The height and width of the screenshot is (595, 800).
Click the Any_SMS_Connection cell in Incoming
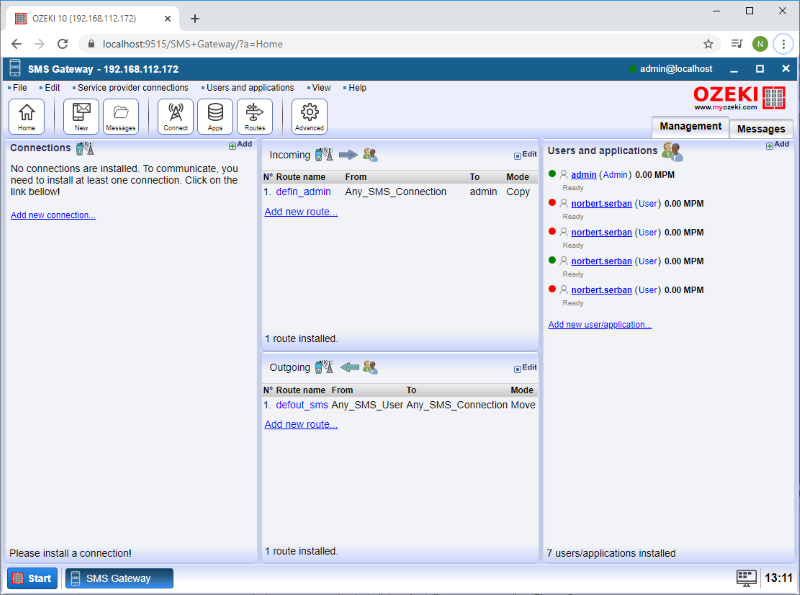click(x=395, y=192)
